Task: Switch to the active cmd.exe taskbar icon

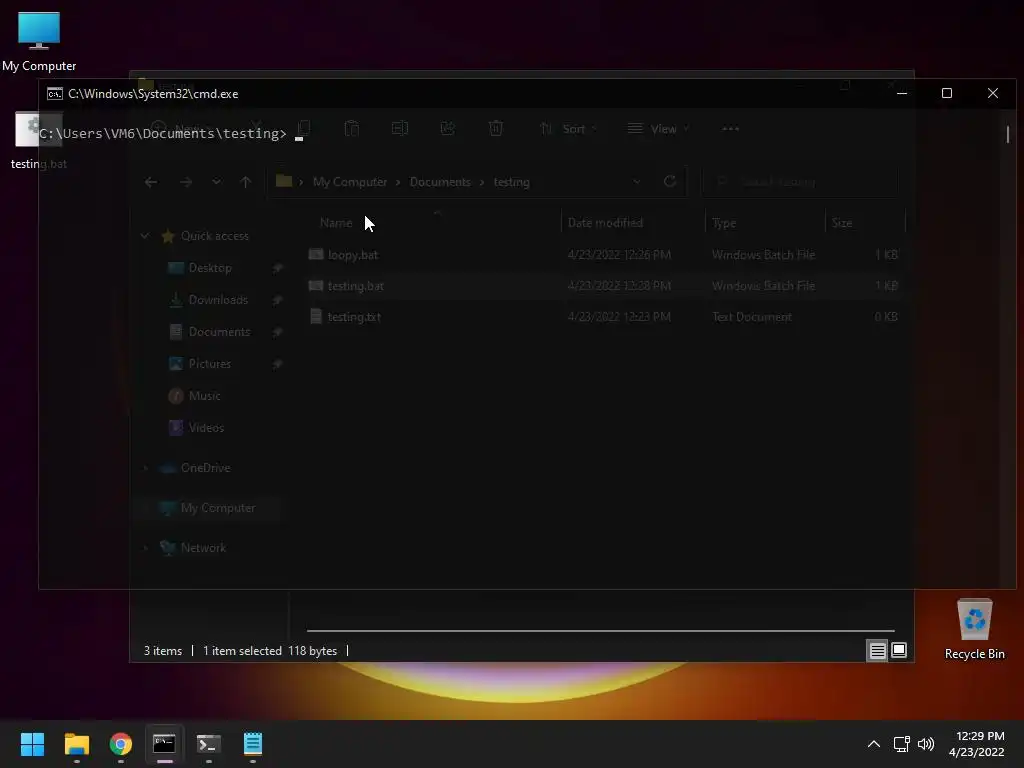Action: [164, 744]
